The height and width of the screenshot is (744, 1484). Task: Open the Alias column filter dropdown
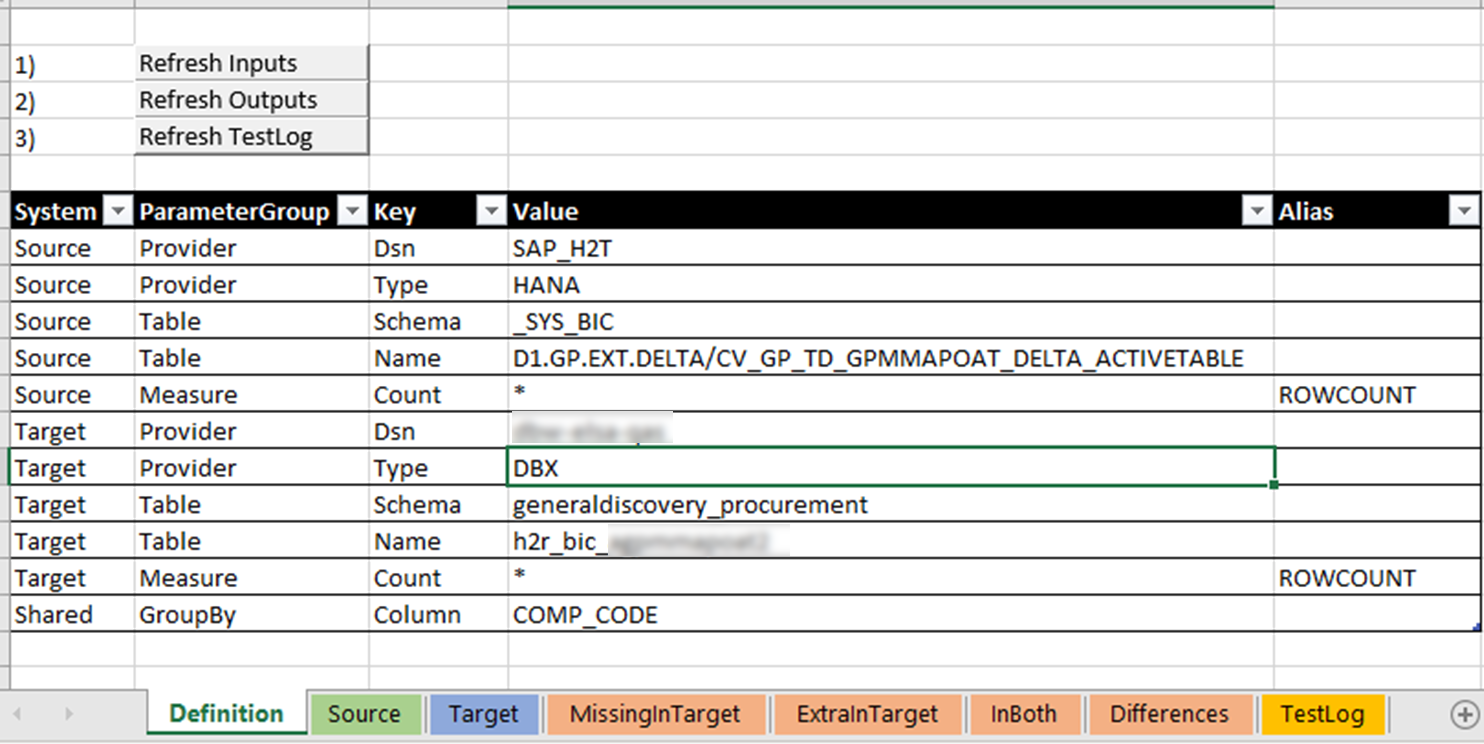tap(1465, 211)
